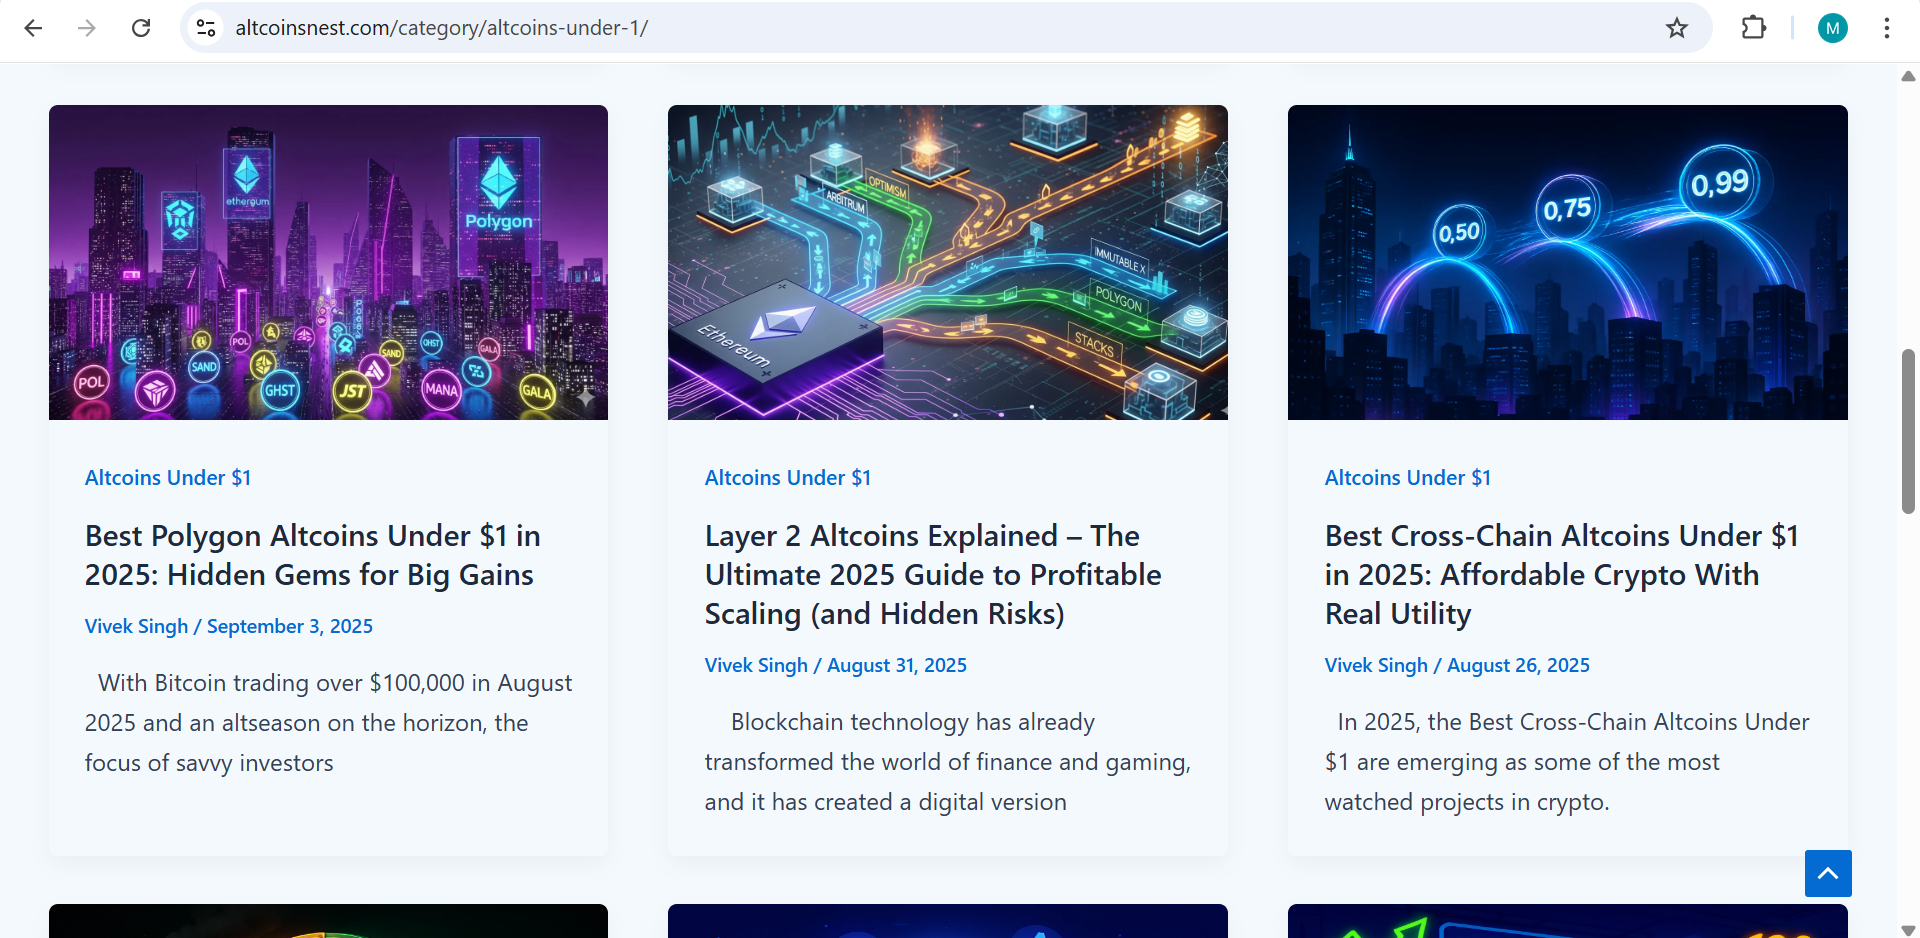Click the 'August 31, 2025' date text

897,665
